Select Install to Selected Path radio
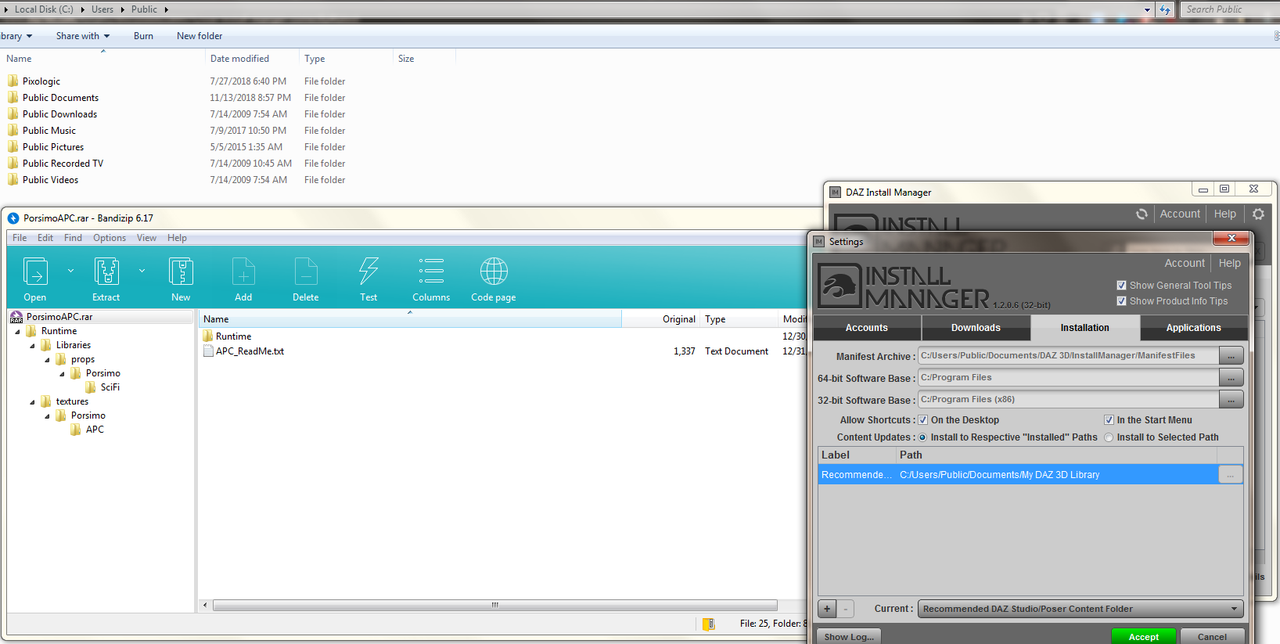Viewport: 1280px width, 644px height. [x=1109, y=437]
